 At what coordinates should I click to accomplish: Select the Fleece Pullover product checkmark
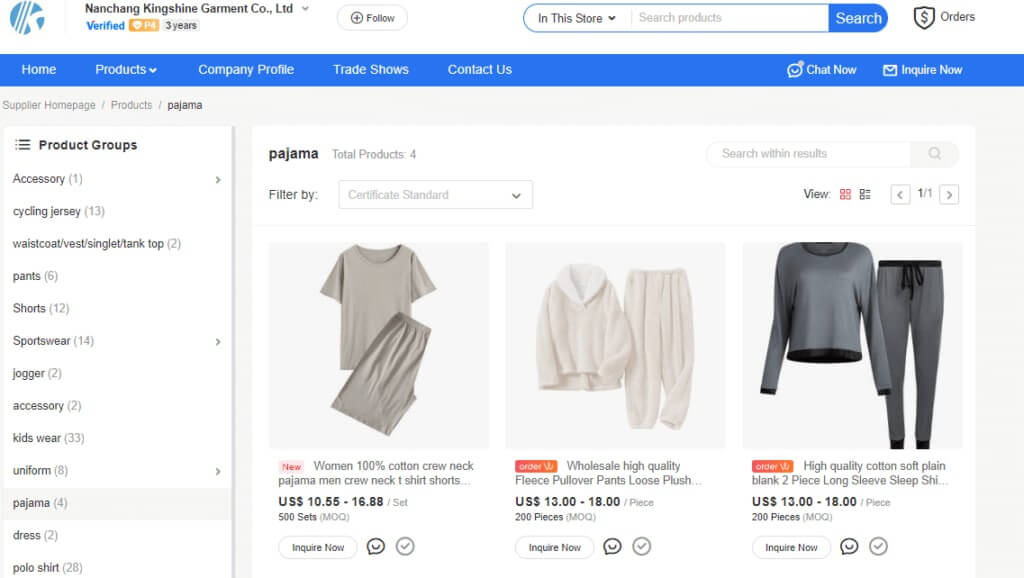[641, 547]
